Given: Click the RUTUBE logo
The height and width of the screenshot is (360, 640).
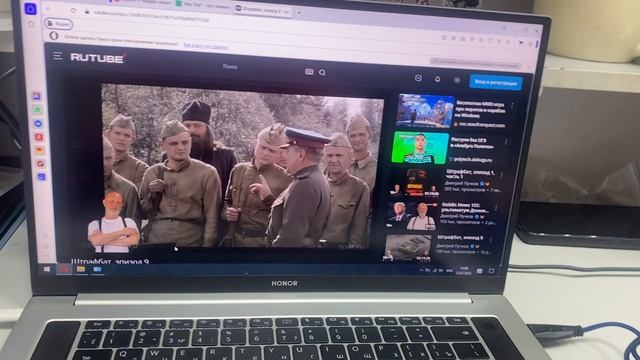Looking at the screenshot, I should tap(97, 58).
